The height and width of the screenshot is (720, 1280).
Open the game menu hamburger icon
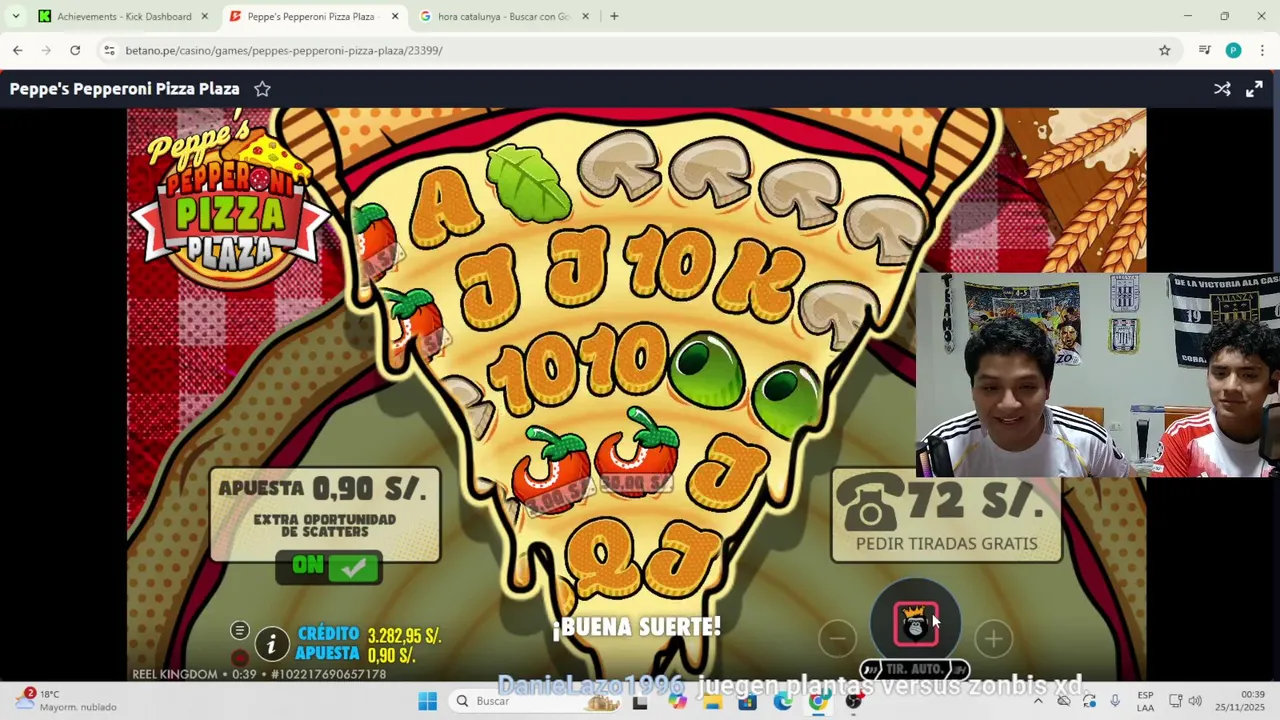click(x=239, y=630)
